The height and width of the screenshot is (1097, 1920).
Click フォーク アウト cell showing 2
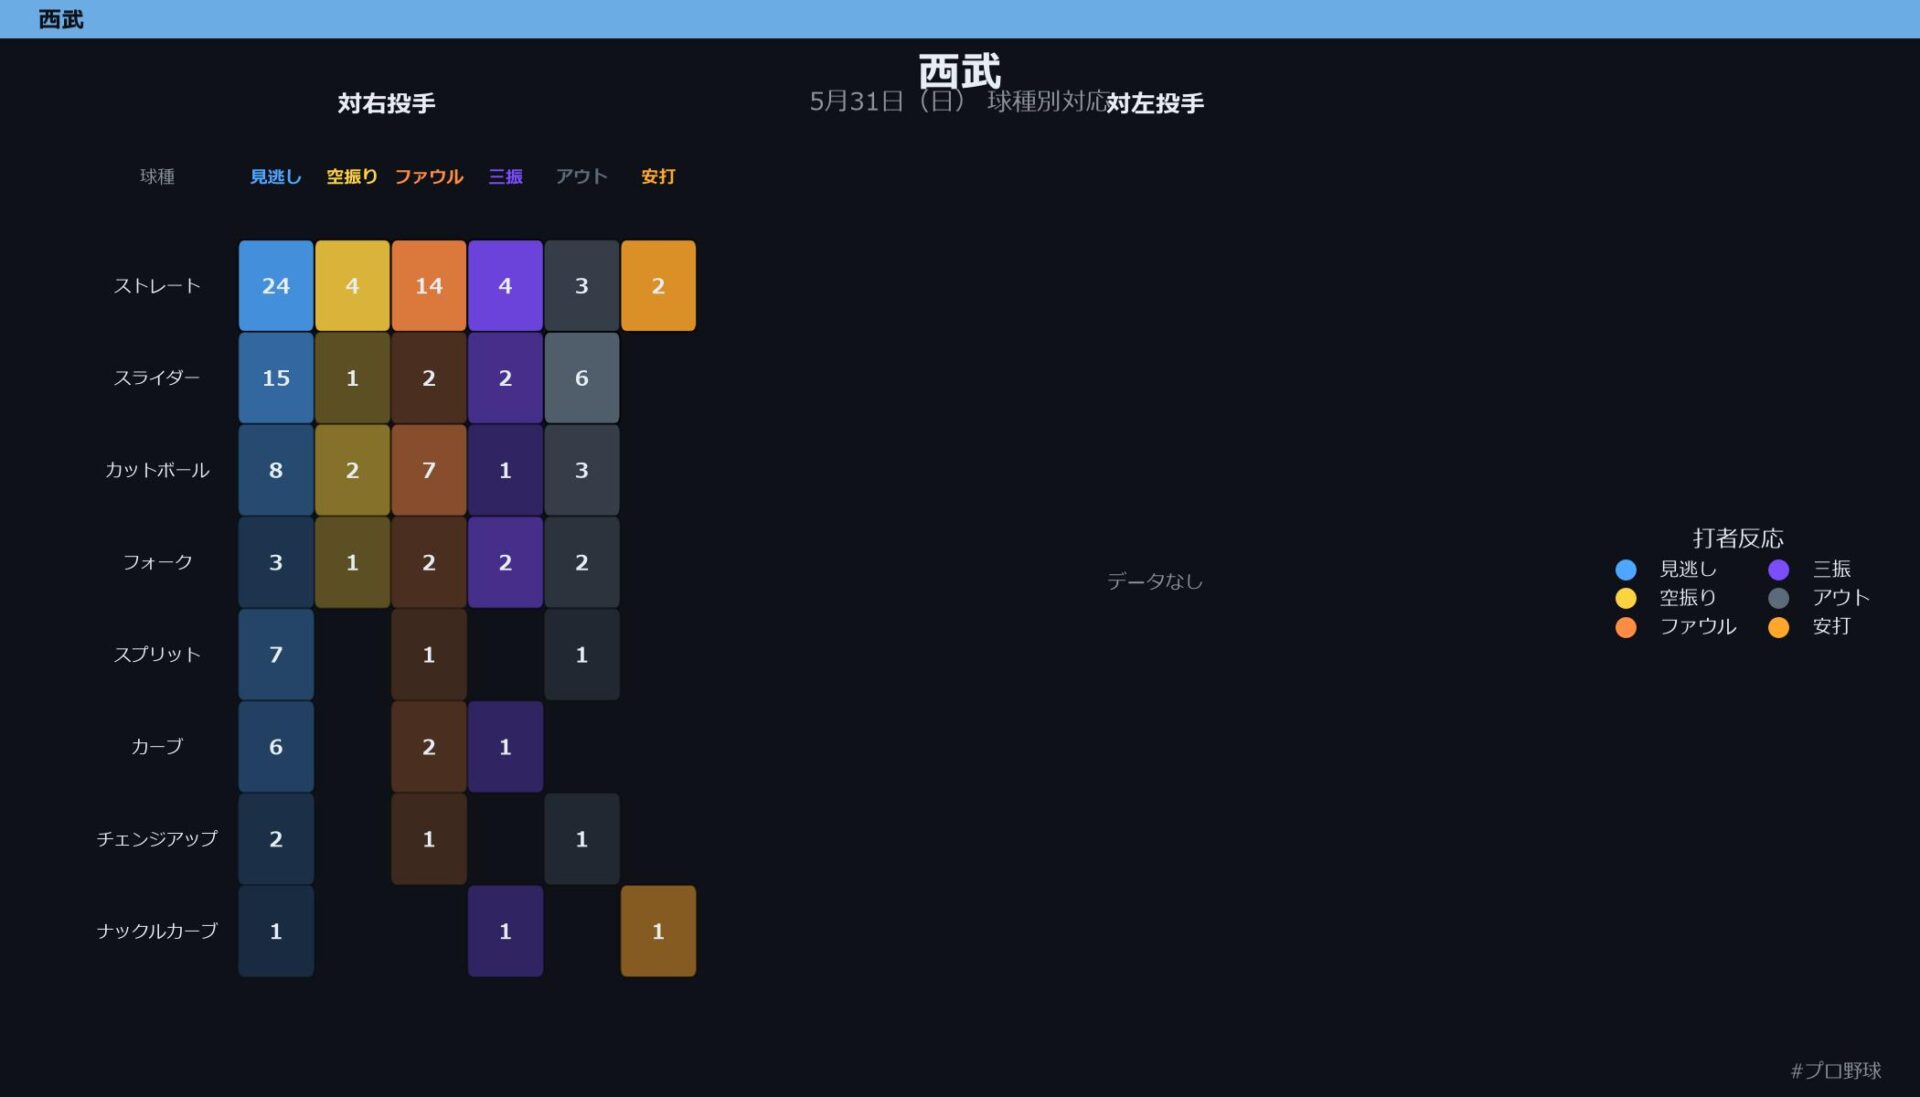(x=582, y=562)
